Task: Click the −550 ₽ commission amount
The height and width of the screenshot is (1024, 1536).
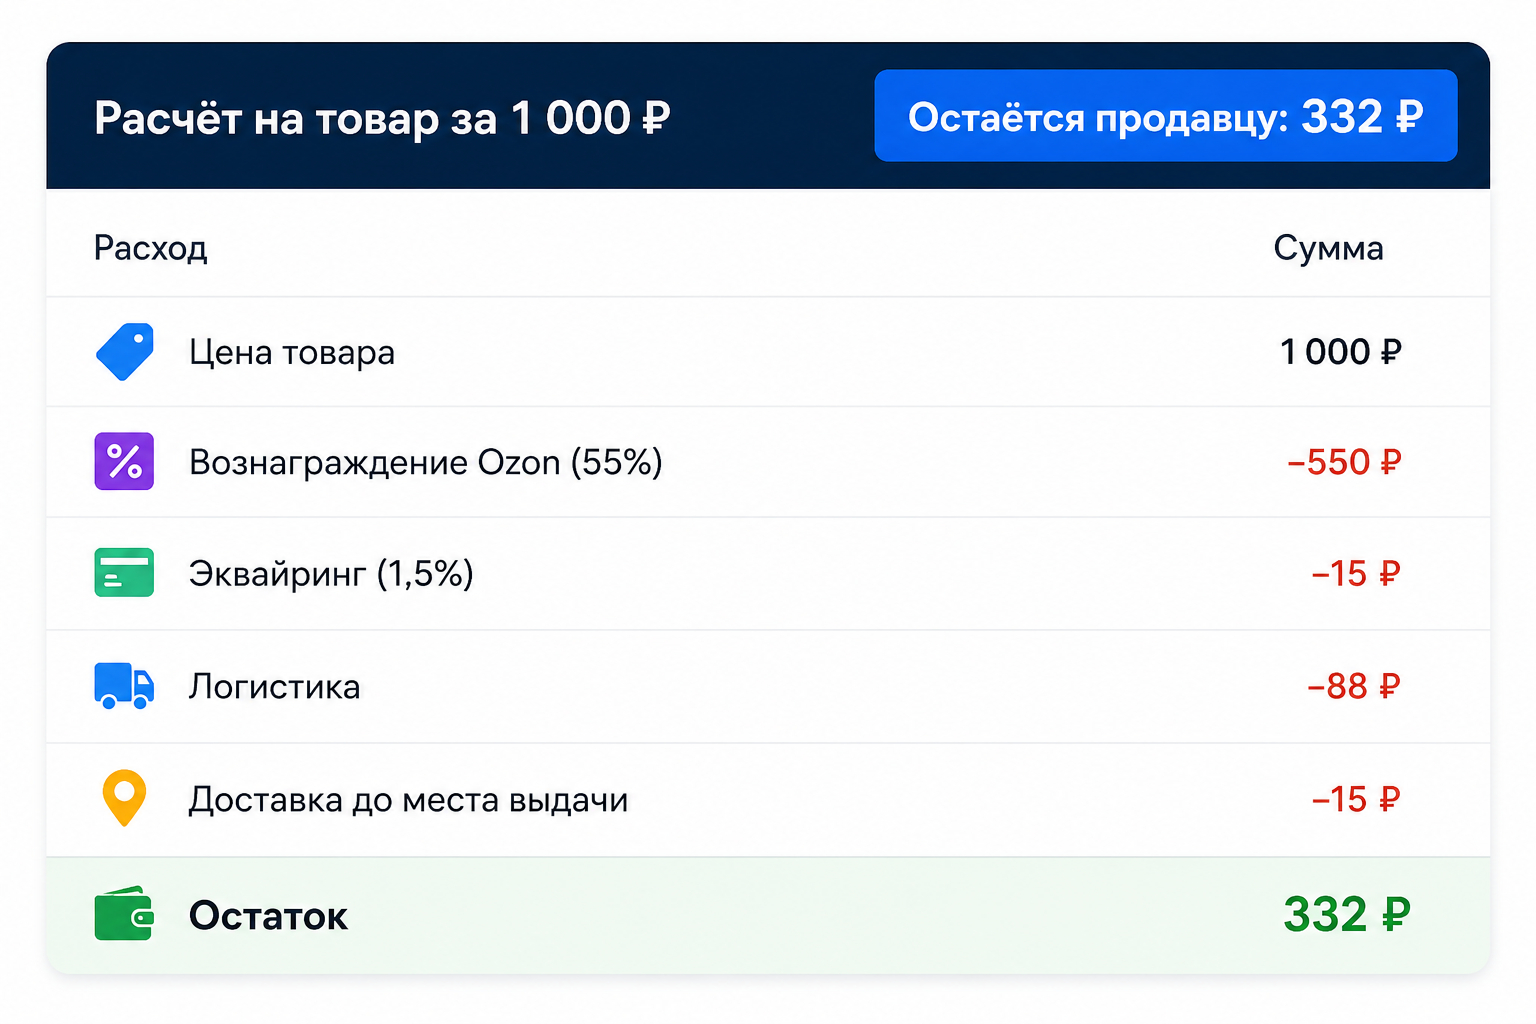Action: point(1344,462)
